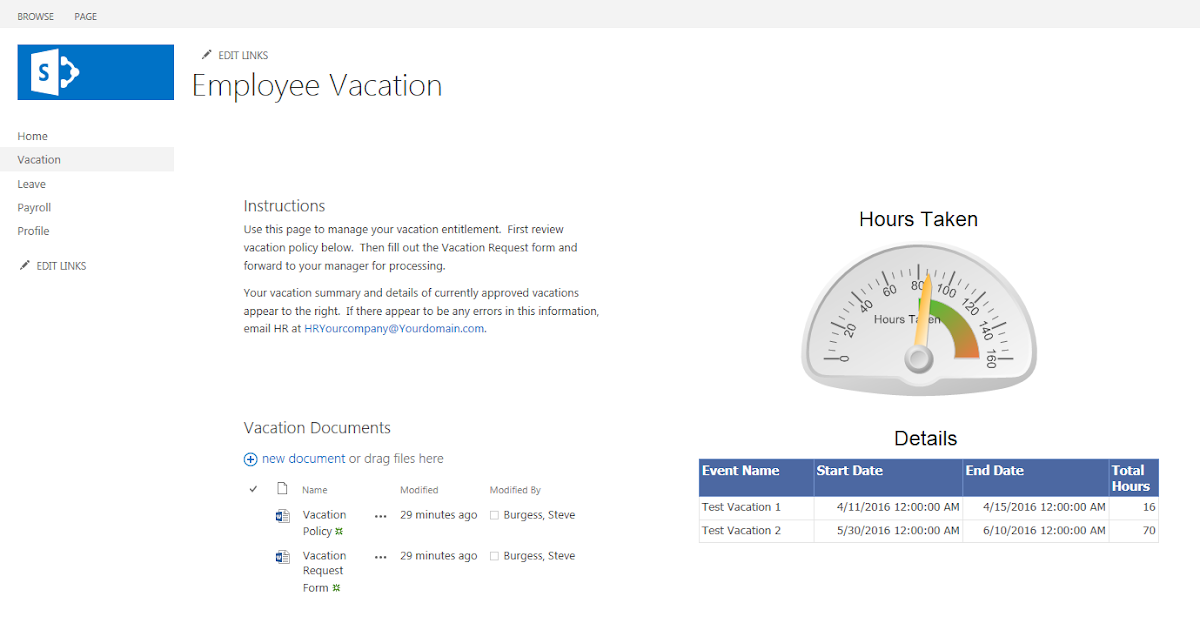
Task: Open the Word document icon for Vacation Policy
Action: coord(283,515)
